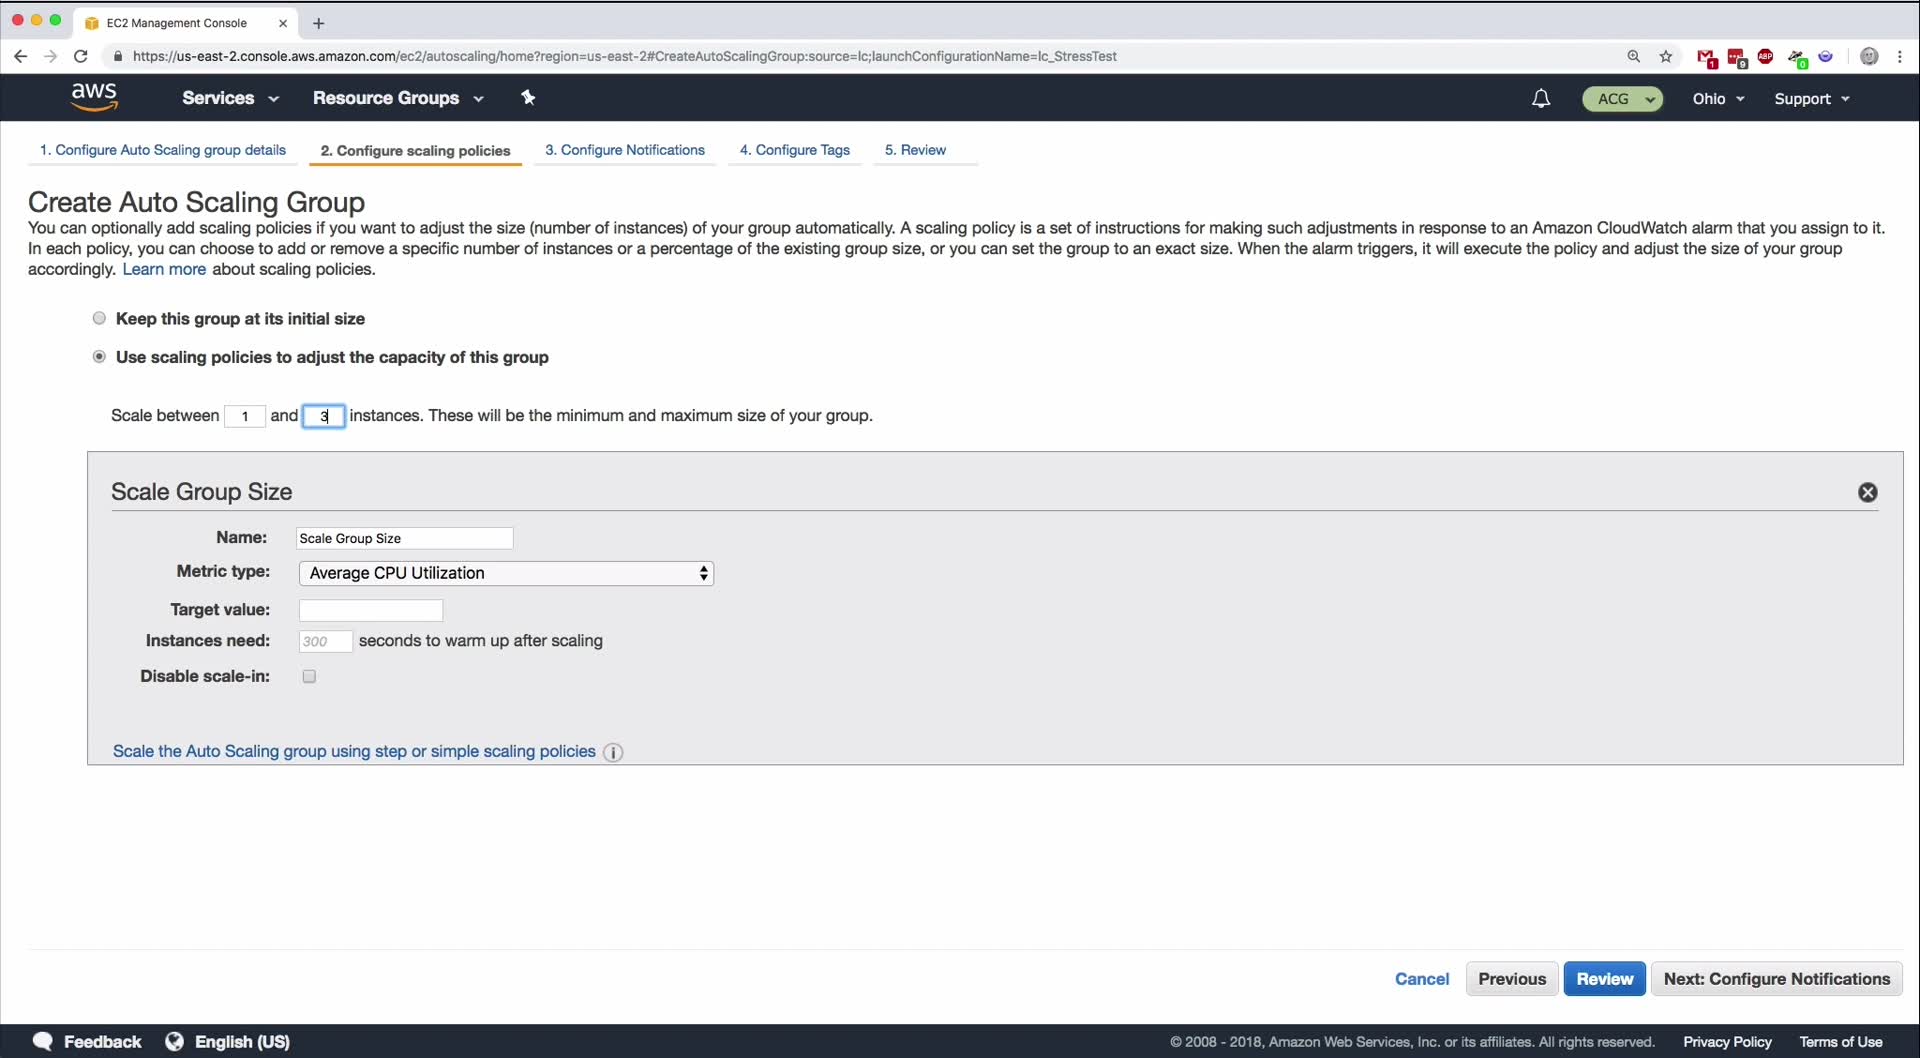Click the Target value input field
This screenshot has height=1058, width=1920.
tap(371, 610)
